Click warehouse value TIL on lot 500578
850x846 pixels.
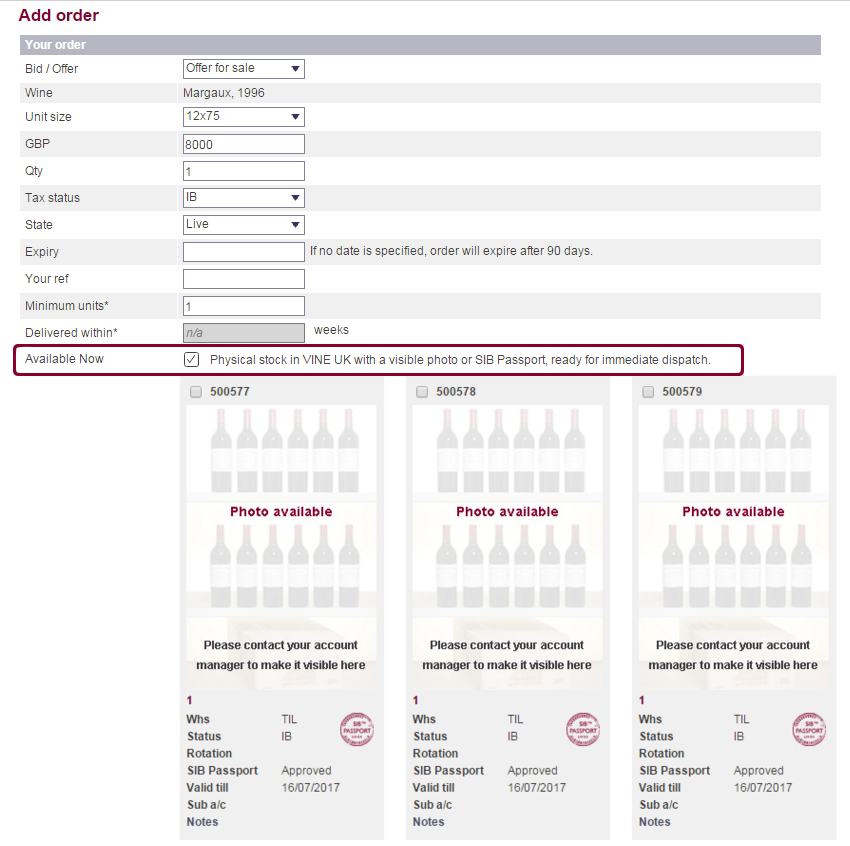point(515,719)
